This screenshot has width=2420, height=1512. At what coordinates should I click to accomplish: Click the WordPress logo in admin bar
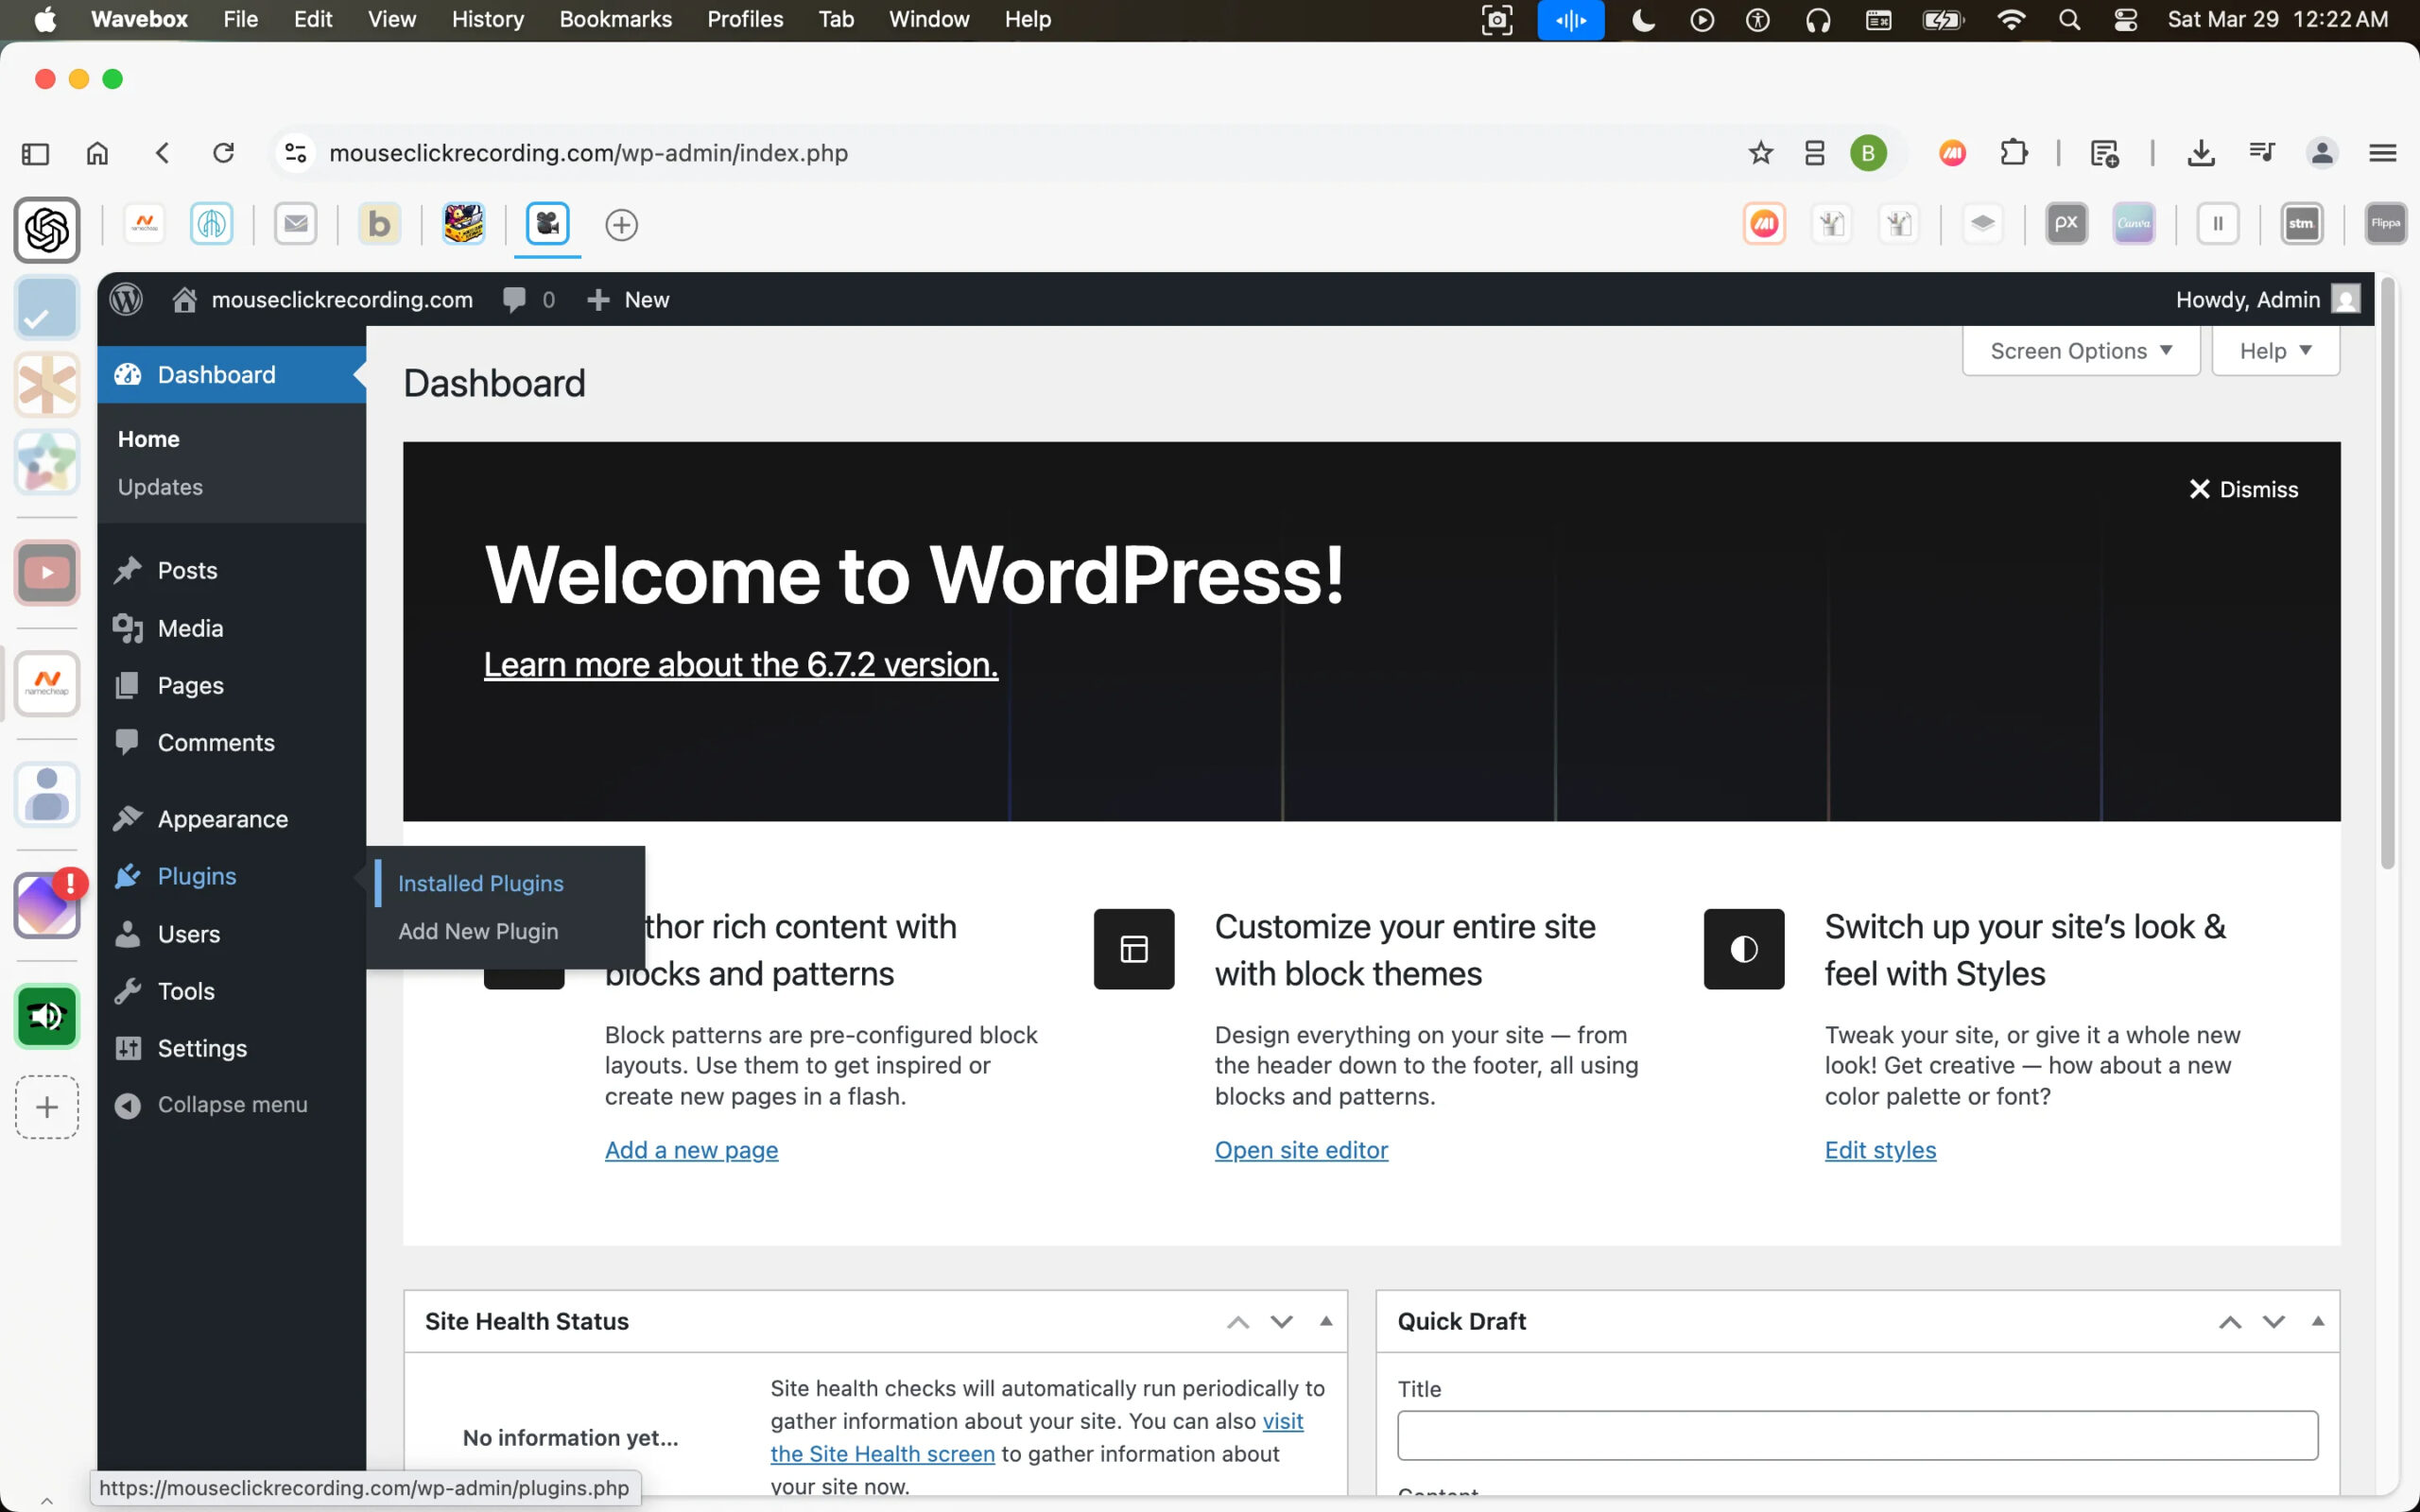pyautogui.click(x=126, y=299)
